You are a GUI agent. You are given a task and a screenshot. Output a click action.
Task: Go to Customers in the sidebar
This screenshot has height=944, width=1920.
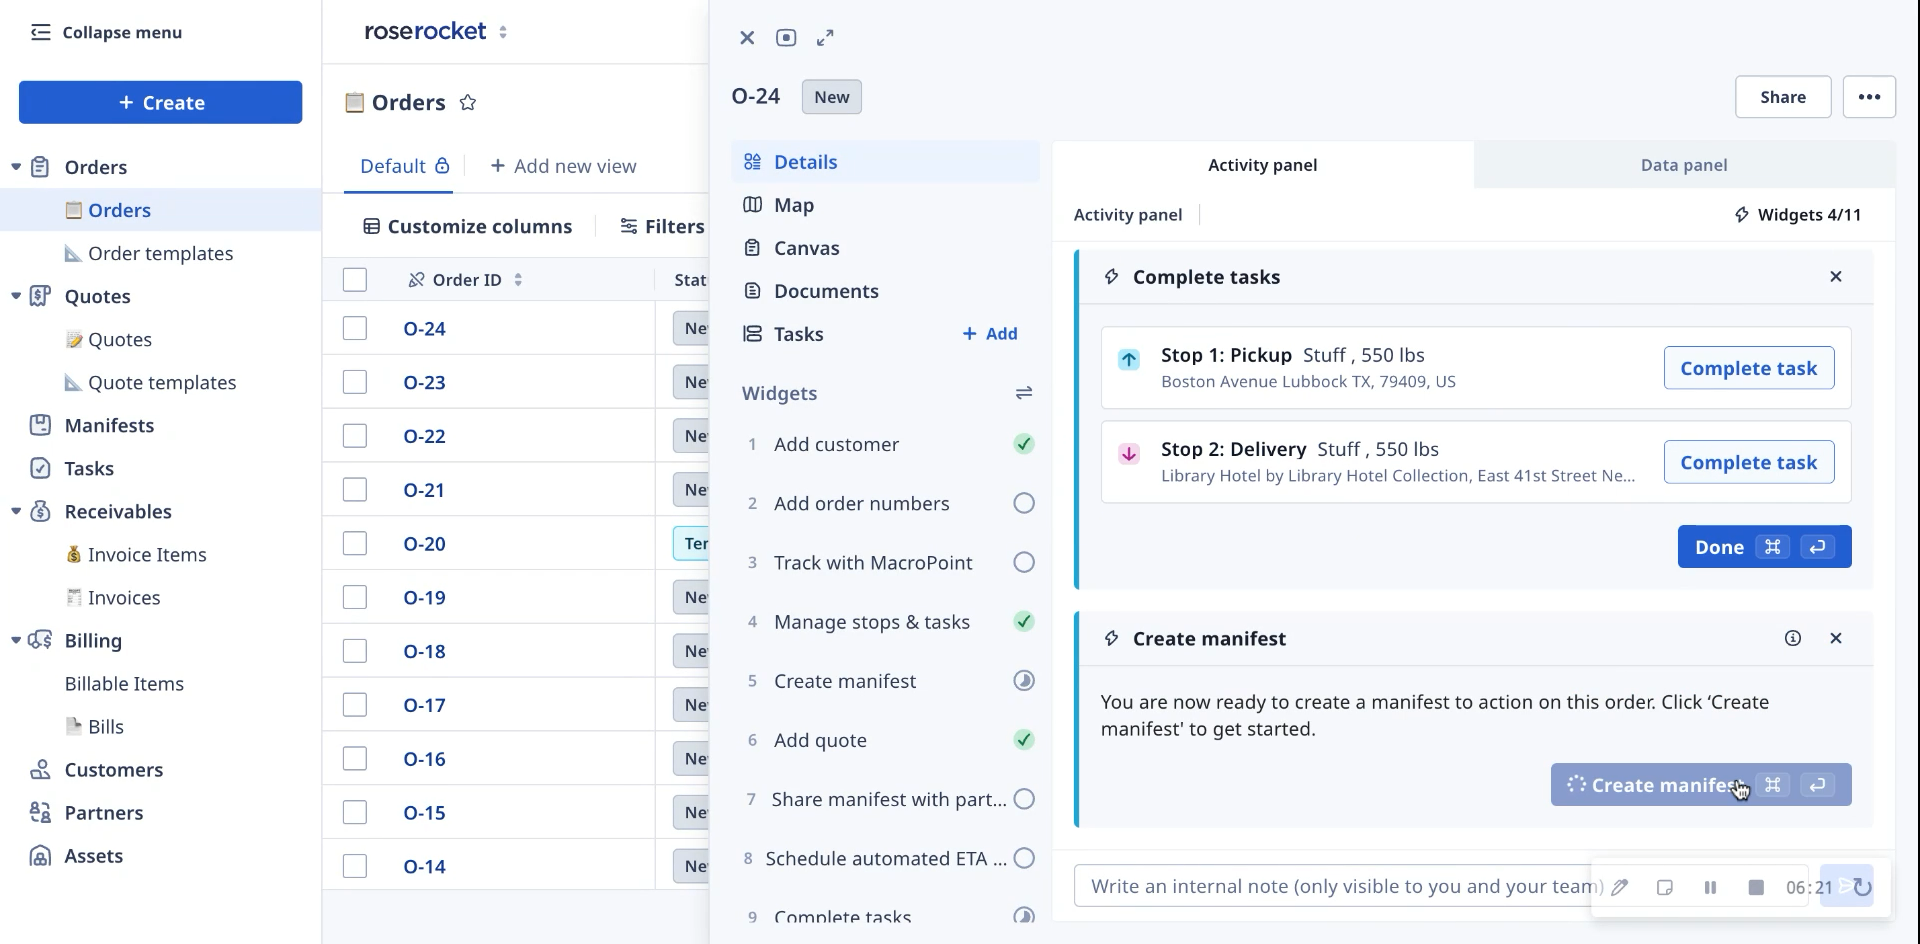(113, 770)
